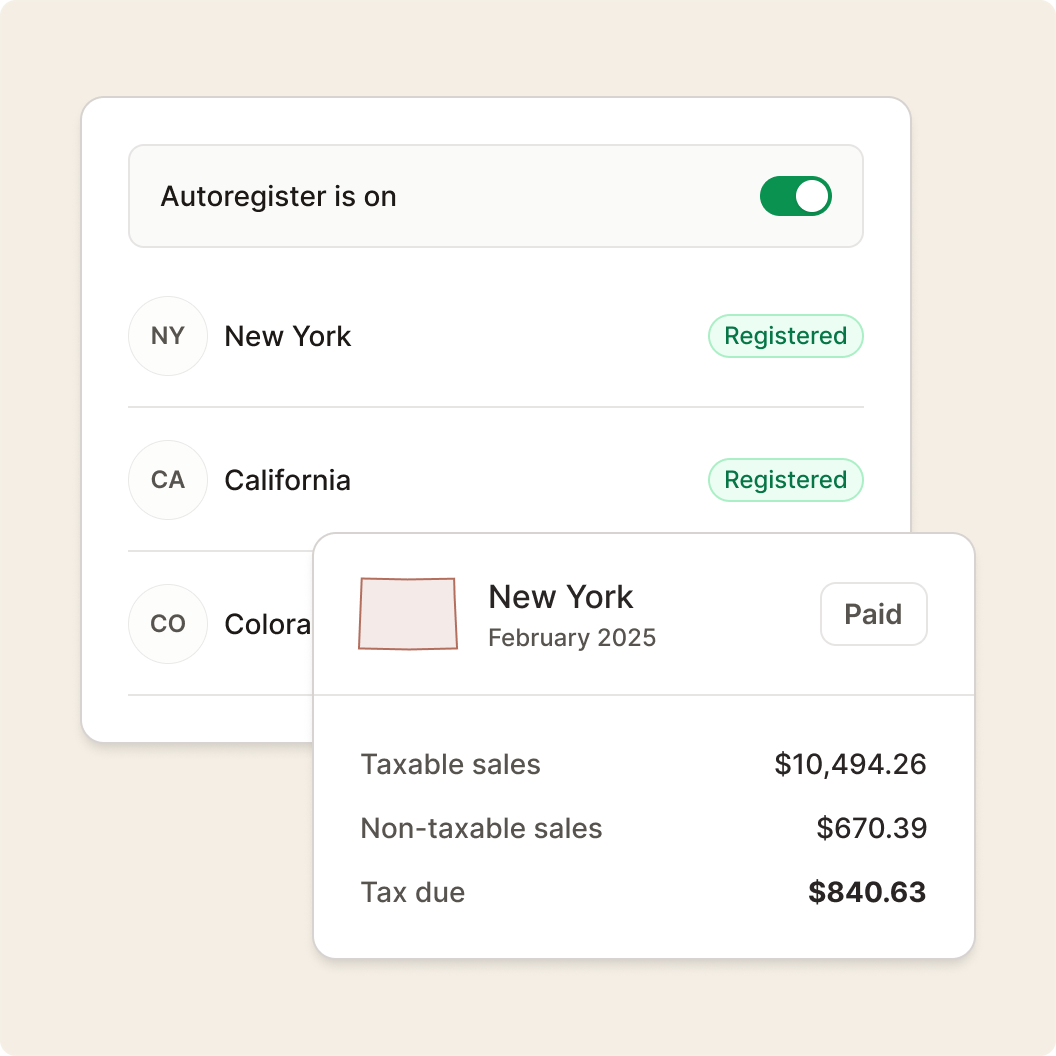
Task: Click the NY circle icon
Action: 168,336
